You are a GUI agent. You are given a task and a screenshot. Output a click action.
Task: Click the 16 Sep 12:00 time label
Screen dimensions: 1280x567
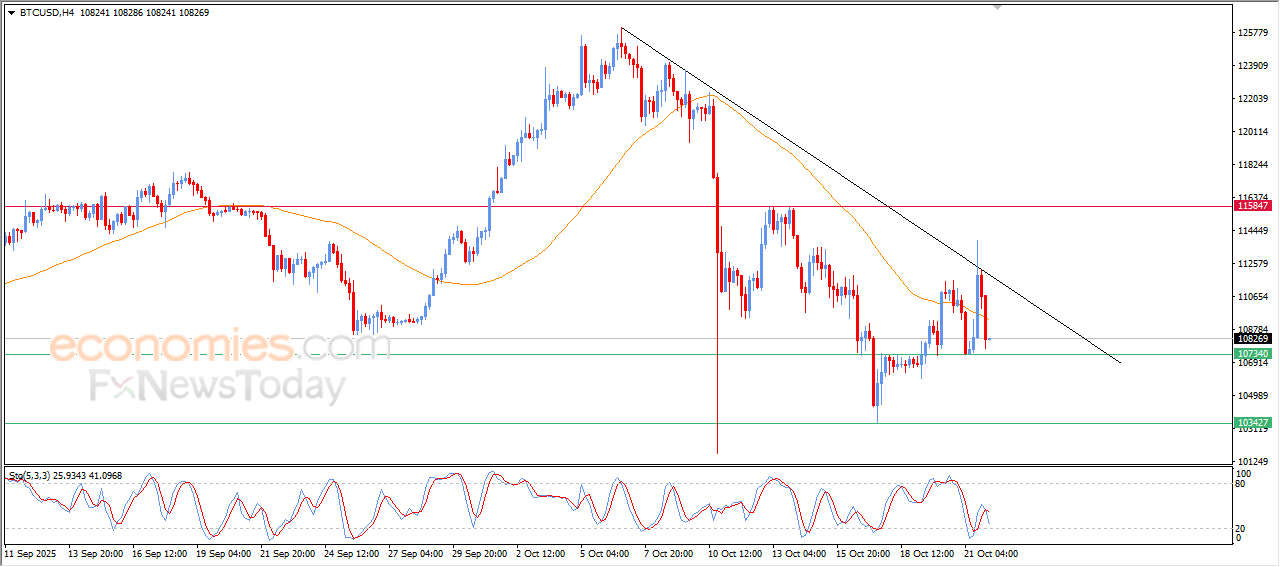click(x=160, y=553)
